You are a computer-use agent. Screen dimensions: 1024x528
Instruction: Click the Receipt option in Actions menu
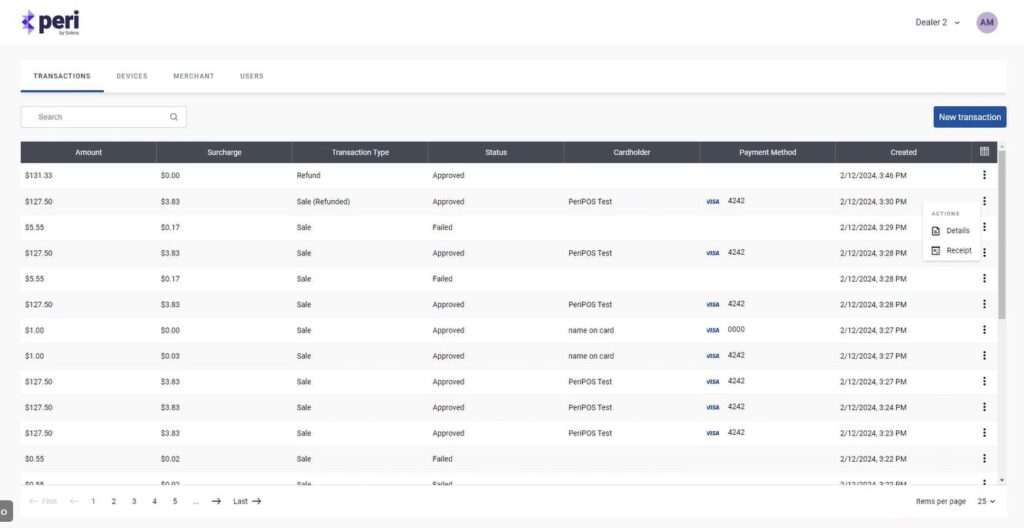(951, 250)
